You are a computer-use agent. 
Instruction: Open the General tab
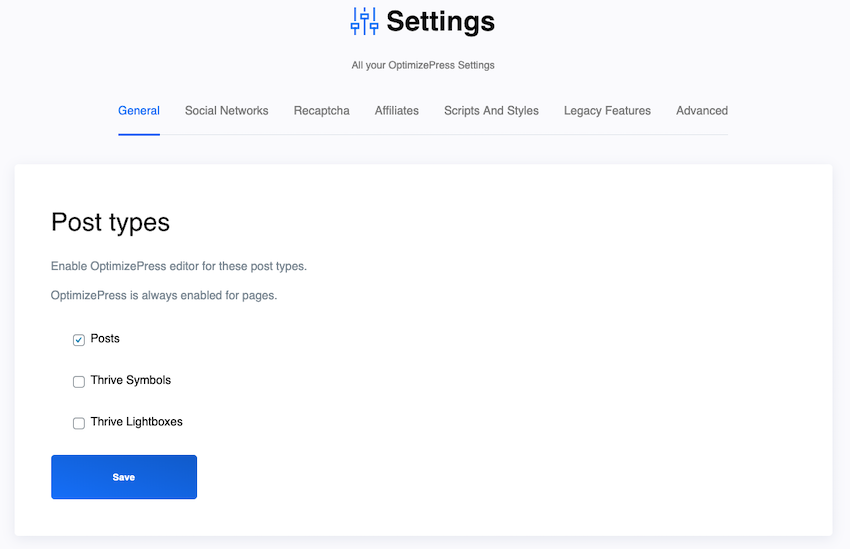[x=139, y=111]
